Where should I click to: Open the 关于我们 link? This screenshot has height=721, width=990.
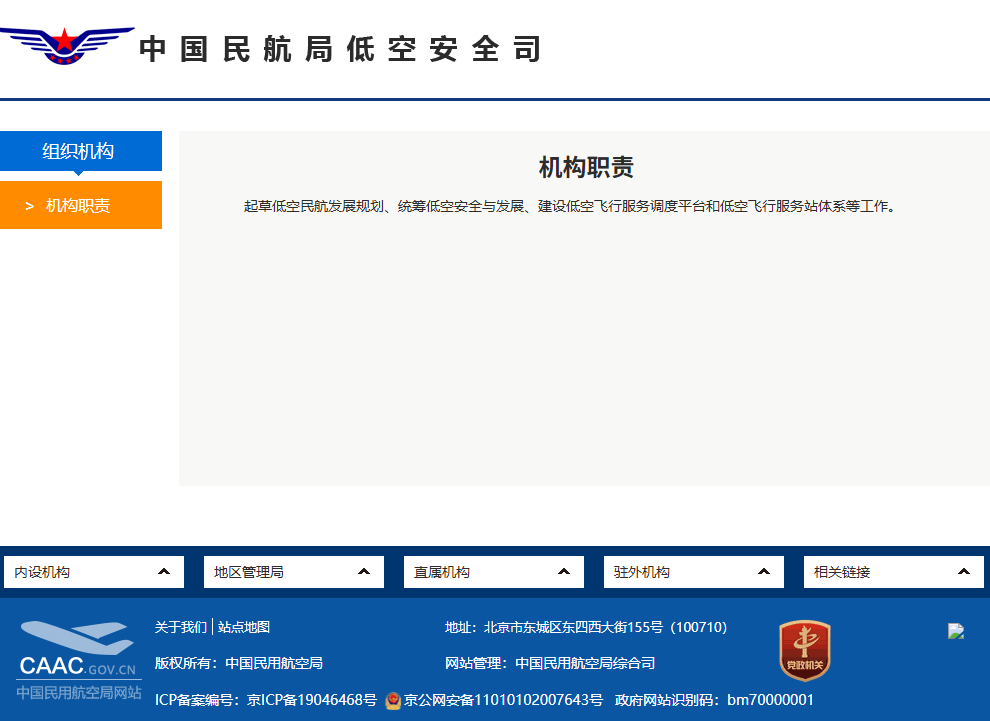[181, 627]
